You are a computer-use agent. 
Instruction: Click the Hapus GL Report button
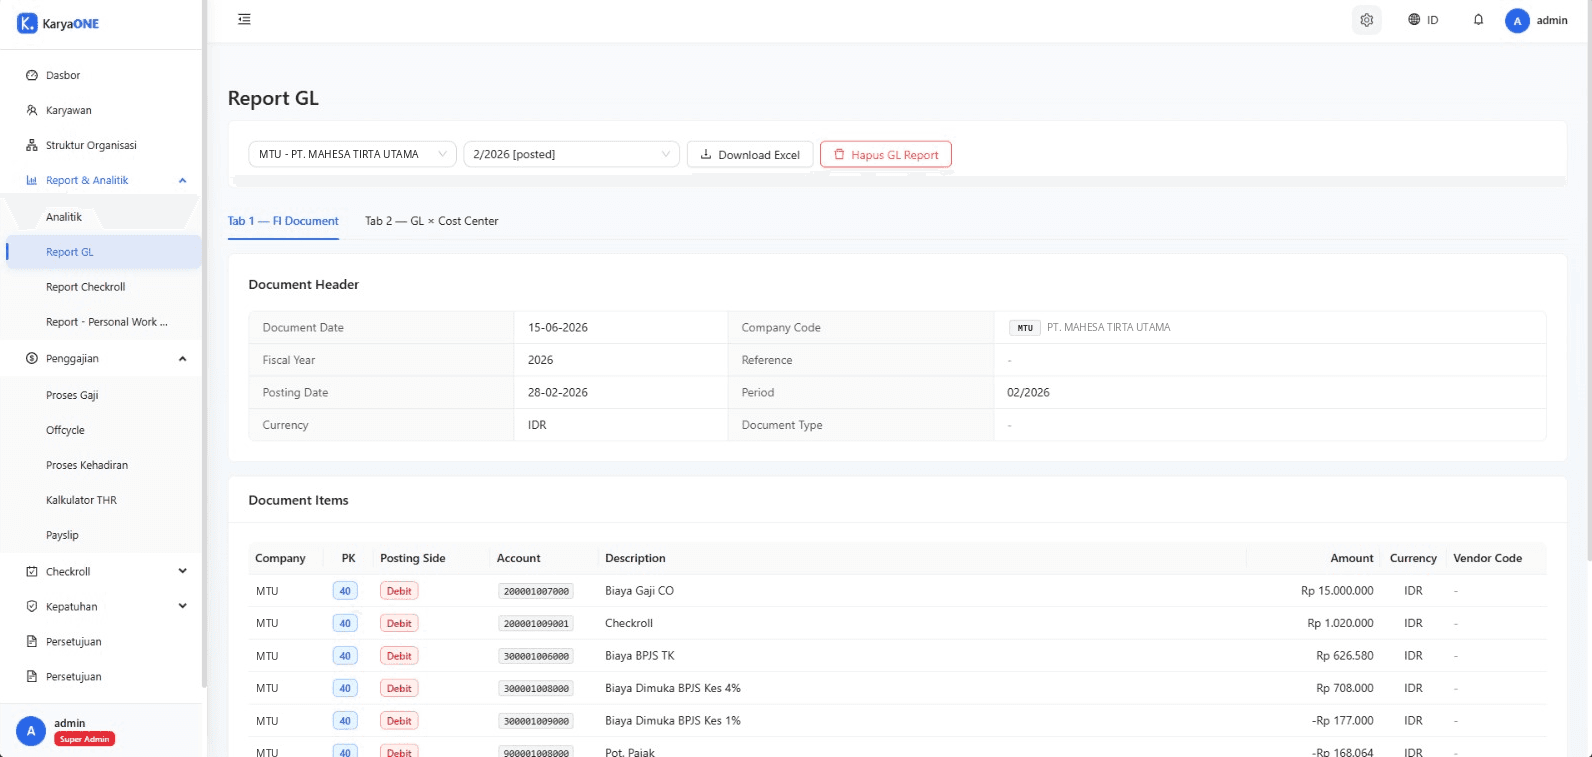tap(886, 155)
